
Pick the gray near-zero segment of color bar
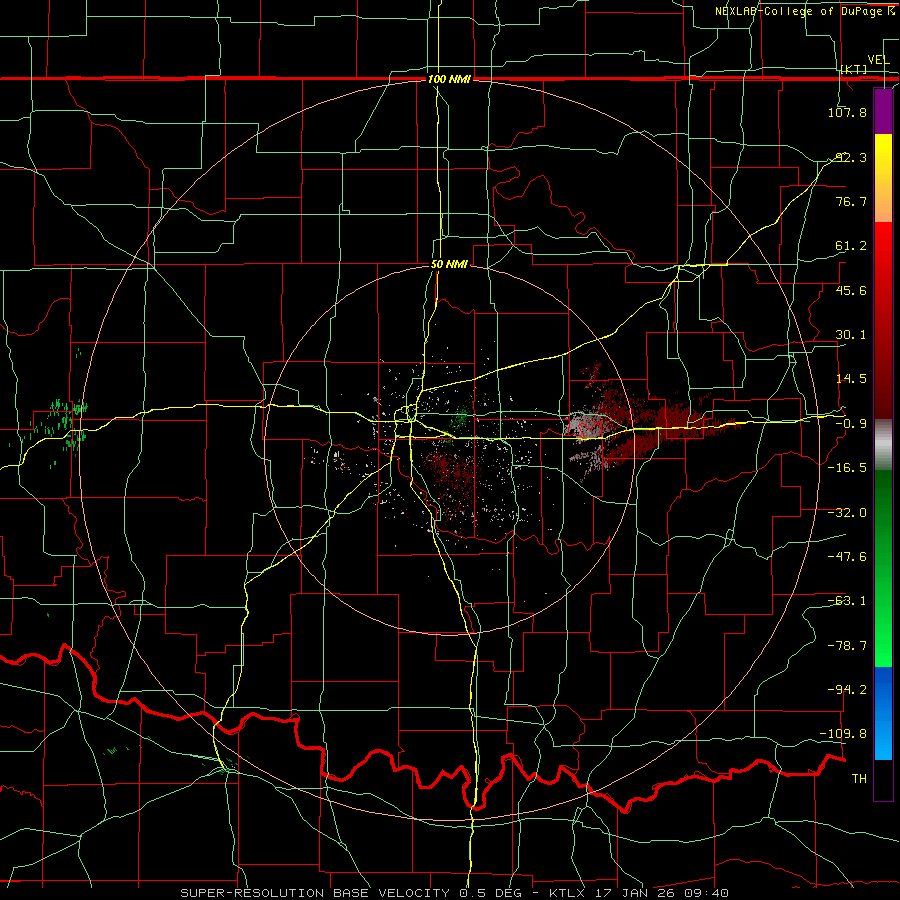click(883, 444)
